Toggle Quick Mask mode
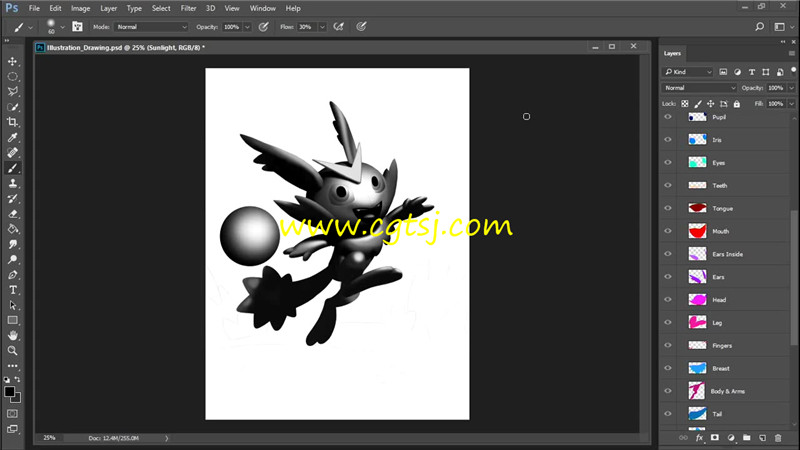This screenshot has width=800, height=450. coord(12,414)
